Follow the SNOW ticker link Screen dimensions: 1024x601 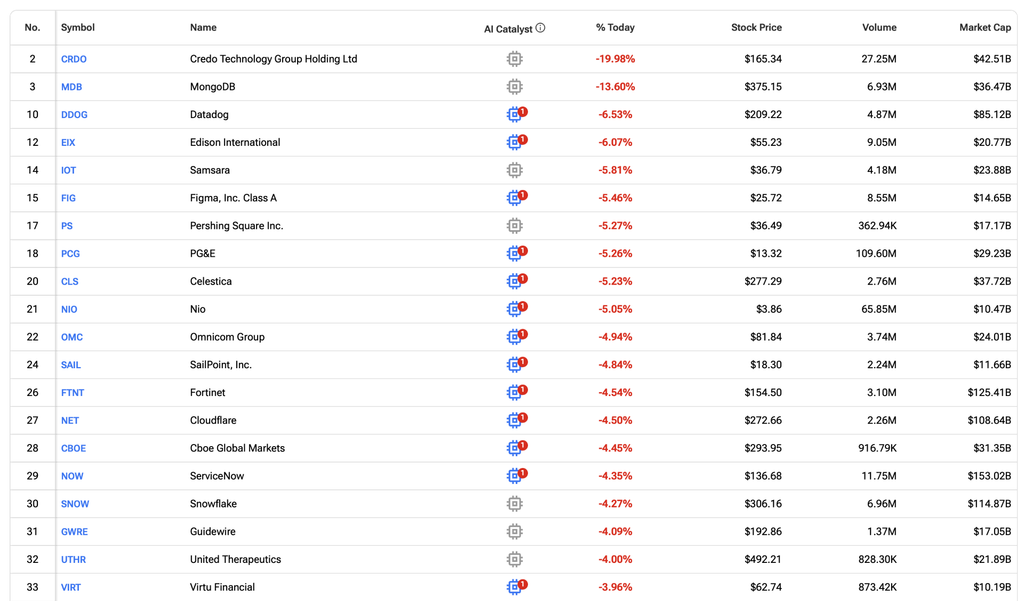click(x=75, y=504)
